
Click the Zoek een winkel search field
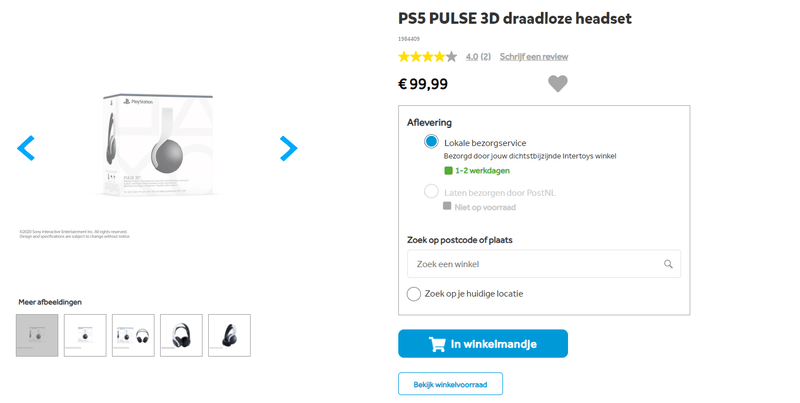(535, 264)
